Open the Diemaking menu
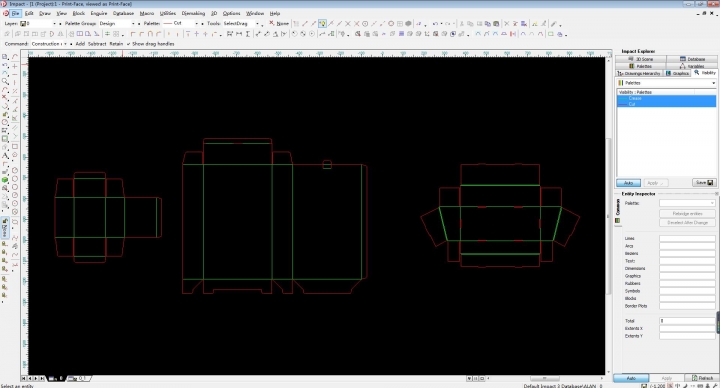The height and width of the screenshot is (388, 720). point(193,13)
